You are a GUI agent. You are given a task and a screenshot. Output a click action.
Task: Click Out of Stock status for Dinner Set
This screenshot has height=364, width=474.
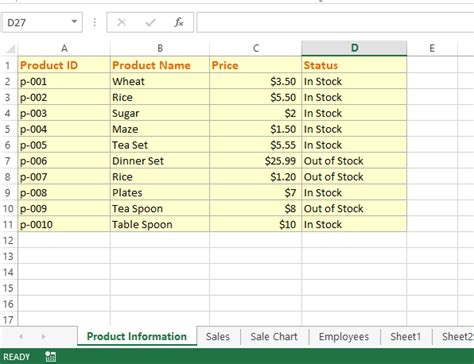coord(354,161)
